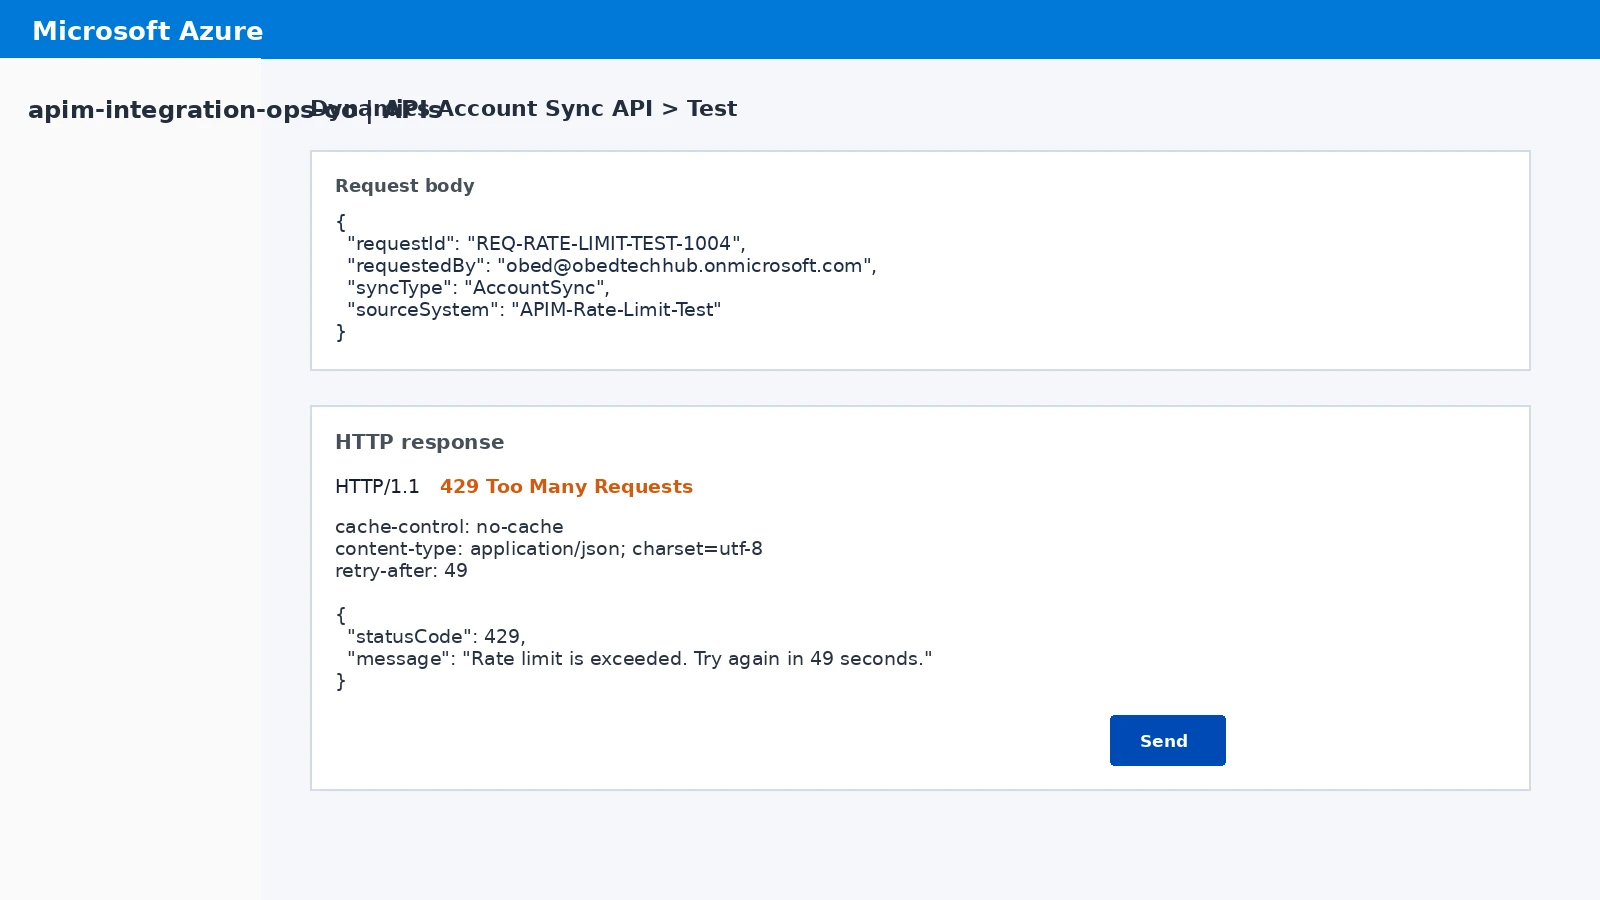
Task: Click the apim-integration-ops service title
Action: (235, 110)
